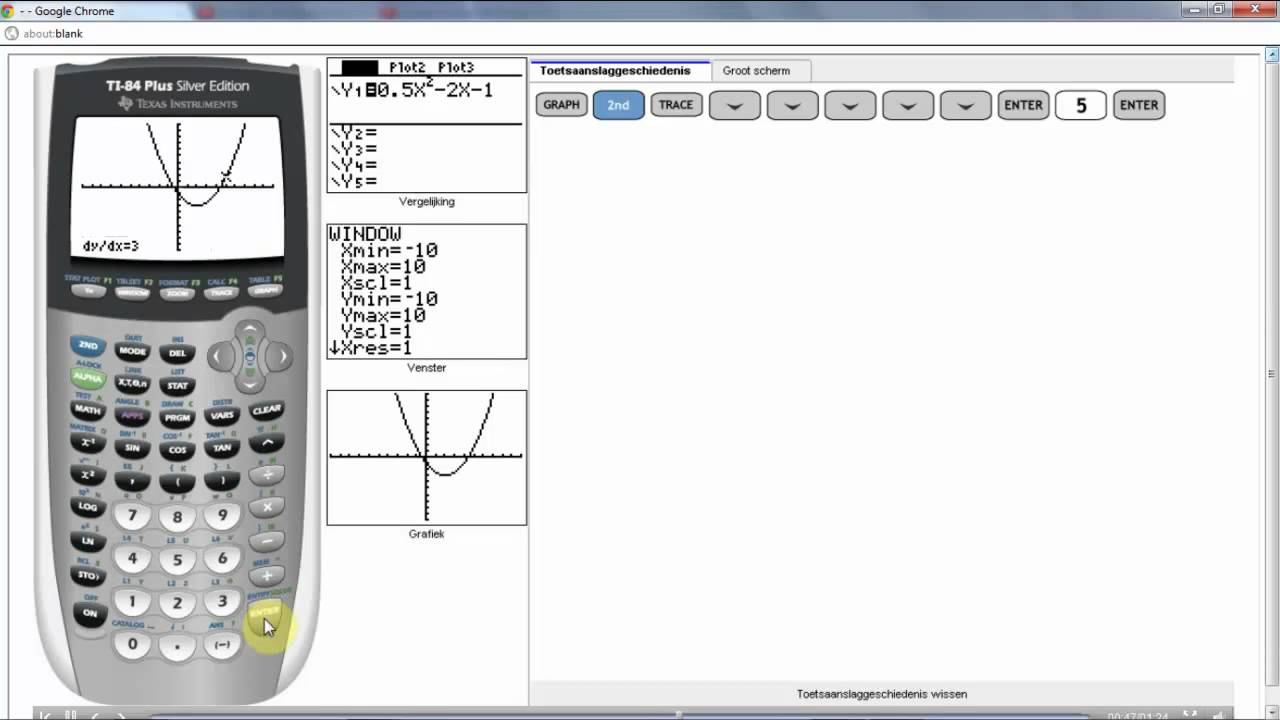Tap number 0 on the calculator
The width and height of the screenshot is (1280, 720).
[x=132, y=645]
